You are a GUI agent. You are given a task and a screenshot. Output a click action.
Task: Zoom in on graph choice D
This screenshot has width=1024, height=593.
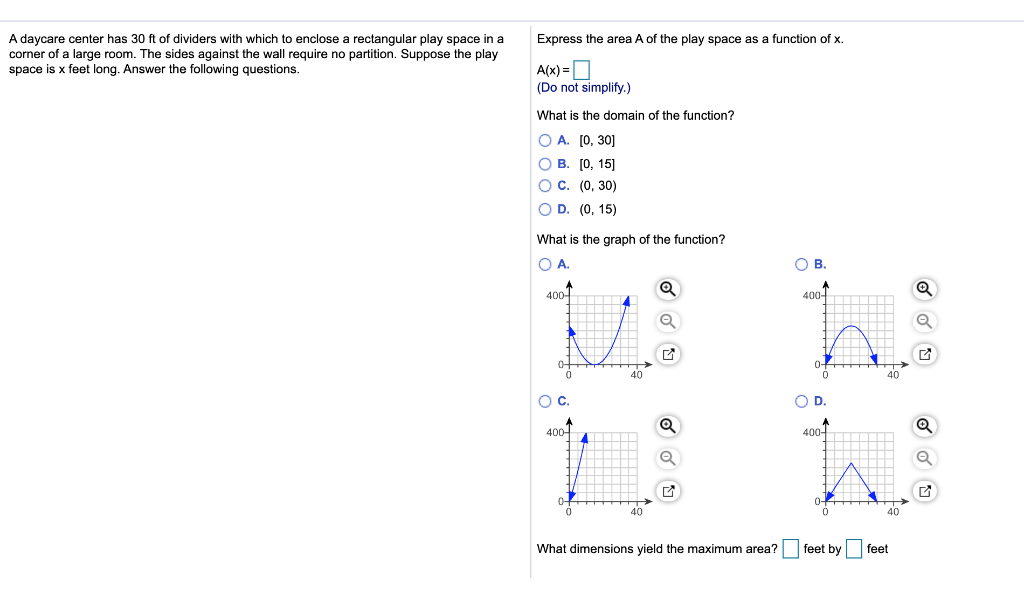[924, 425]
